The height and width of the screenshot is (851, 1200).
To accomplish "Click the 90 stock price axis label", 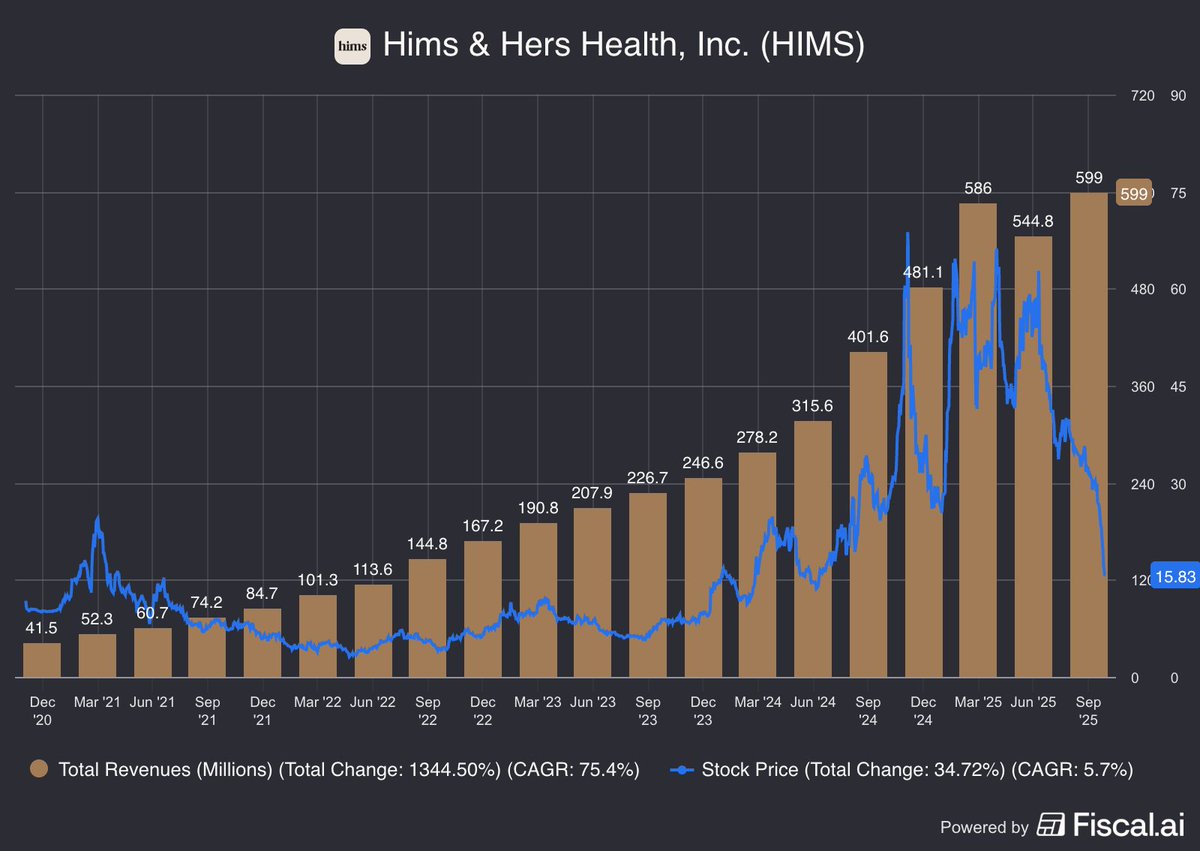I will coord(1178,96).
